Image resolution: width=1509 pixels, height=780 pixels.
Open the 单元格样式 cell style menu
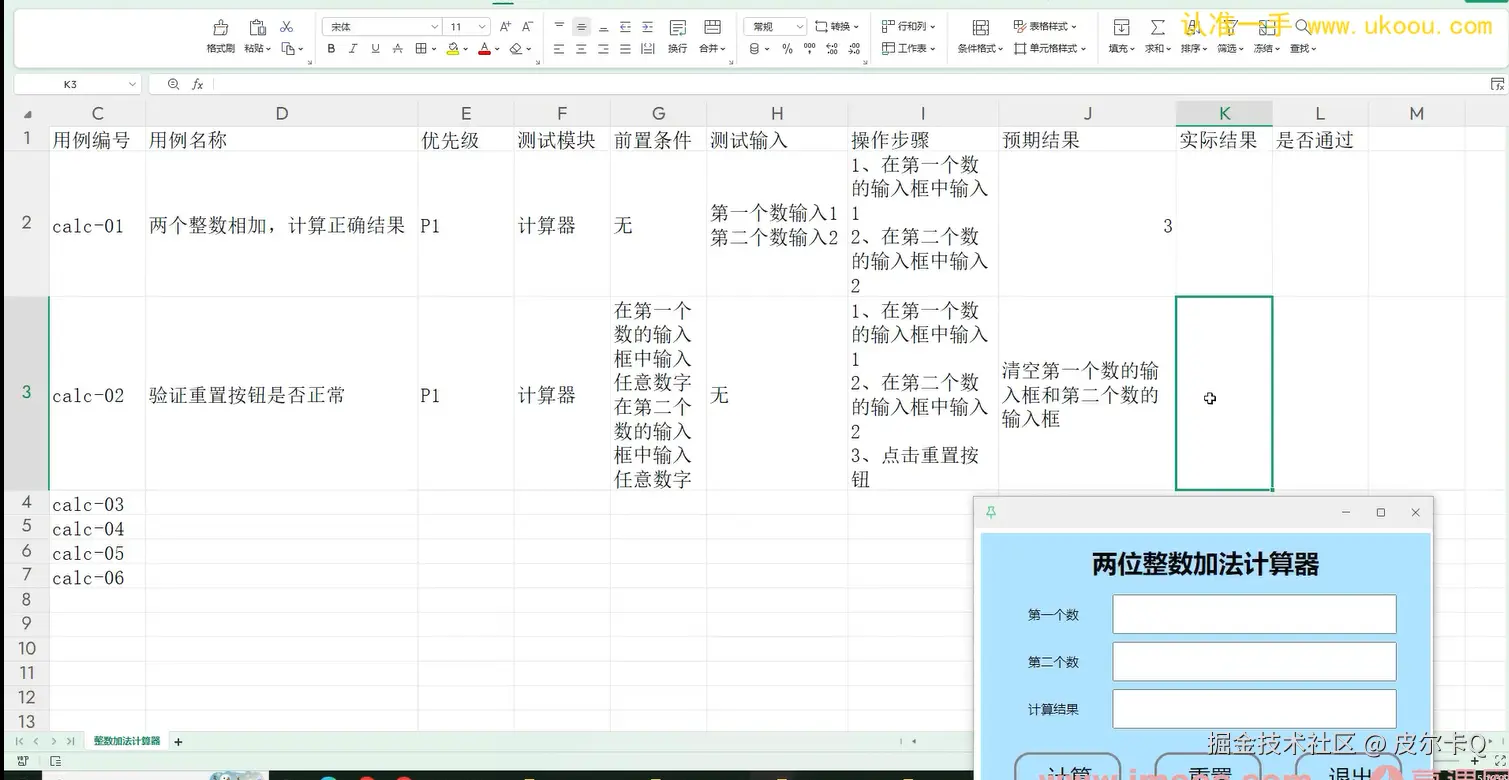click(1050, 48)
